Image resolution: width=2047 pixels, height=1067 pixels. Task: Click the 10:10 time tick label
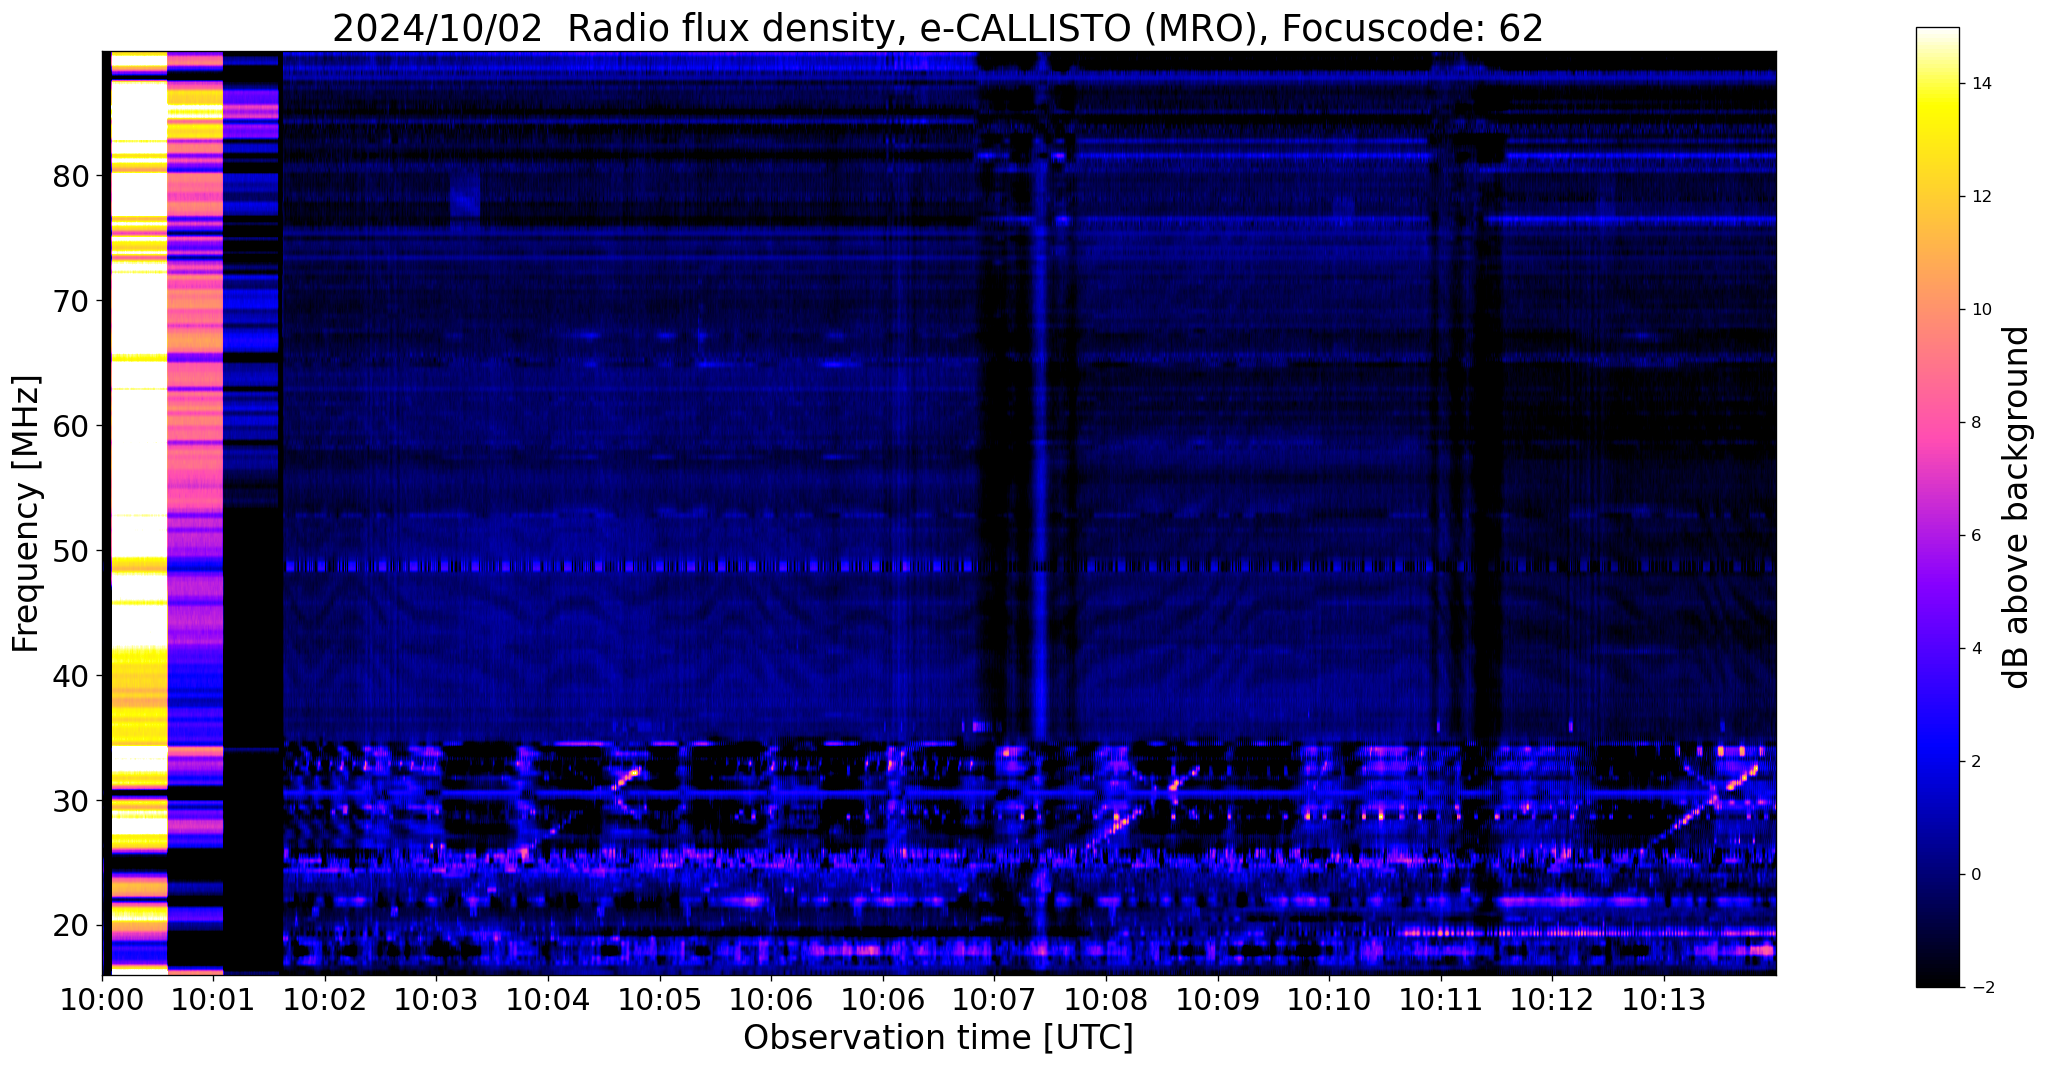(x=1330, y=999)
